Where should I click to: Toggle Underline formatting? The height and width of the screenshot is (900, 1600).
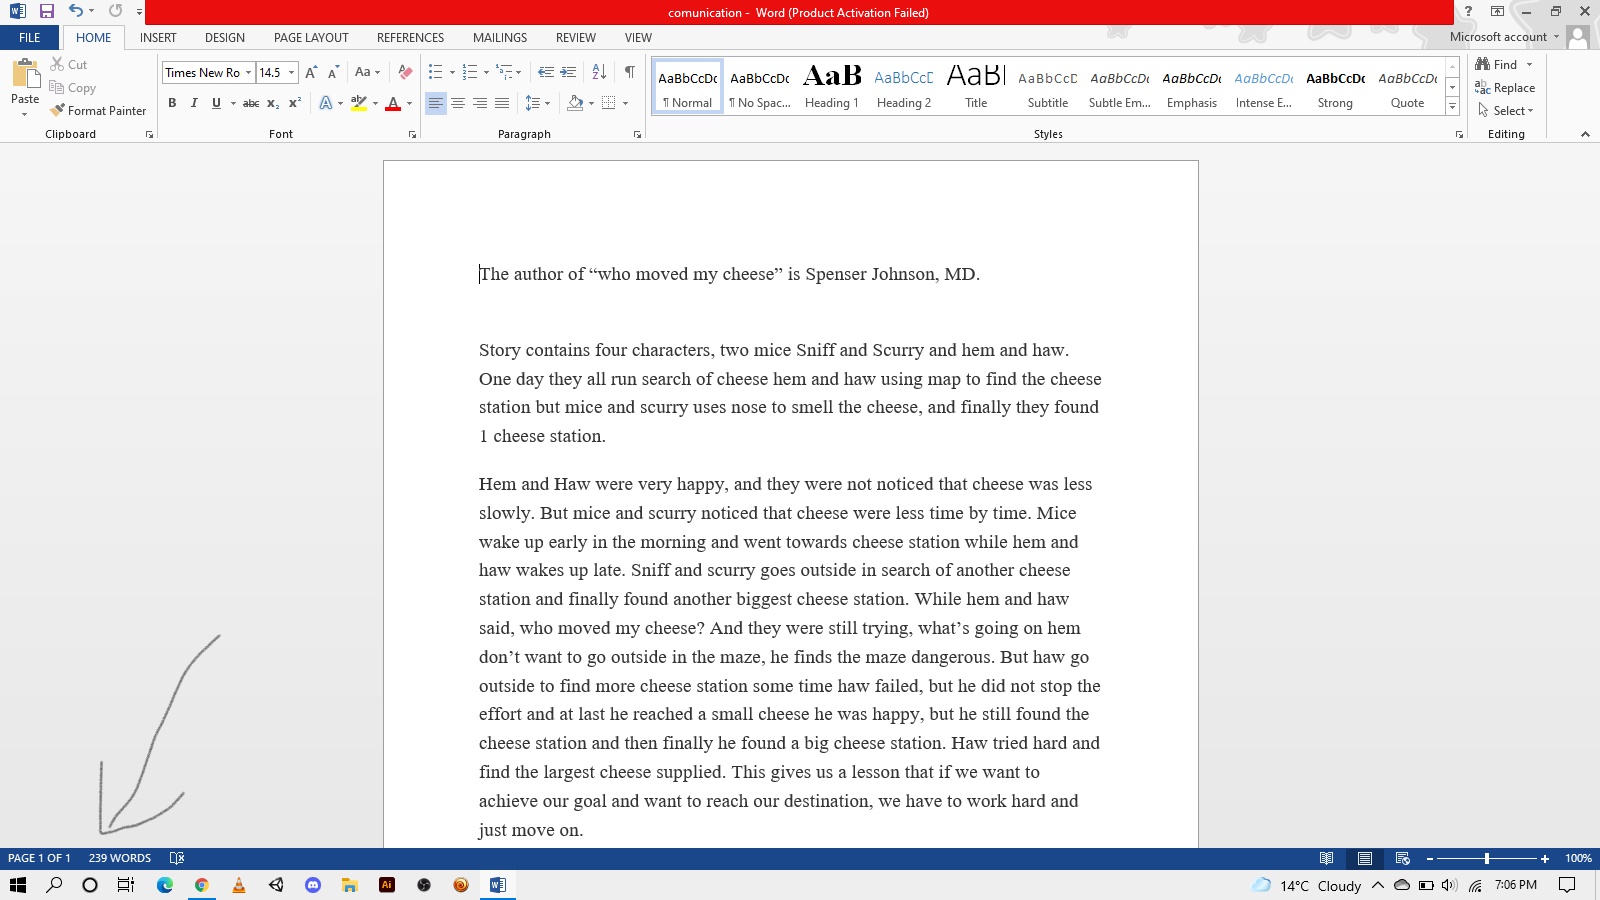point(216,103)
